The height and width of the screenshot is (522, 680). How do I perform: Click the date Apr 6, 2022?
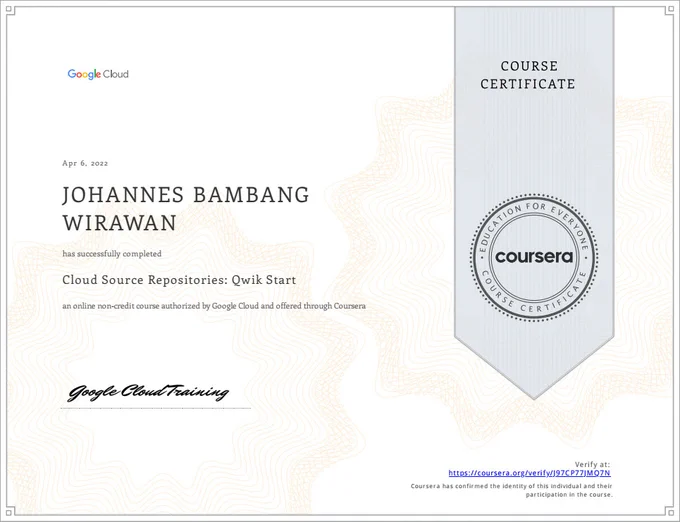click(85, 163)
